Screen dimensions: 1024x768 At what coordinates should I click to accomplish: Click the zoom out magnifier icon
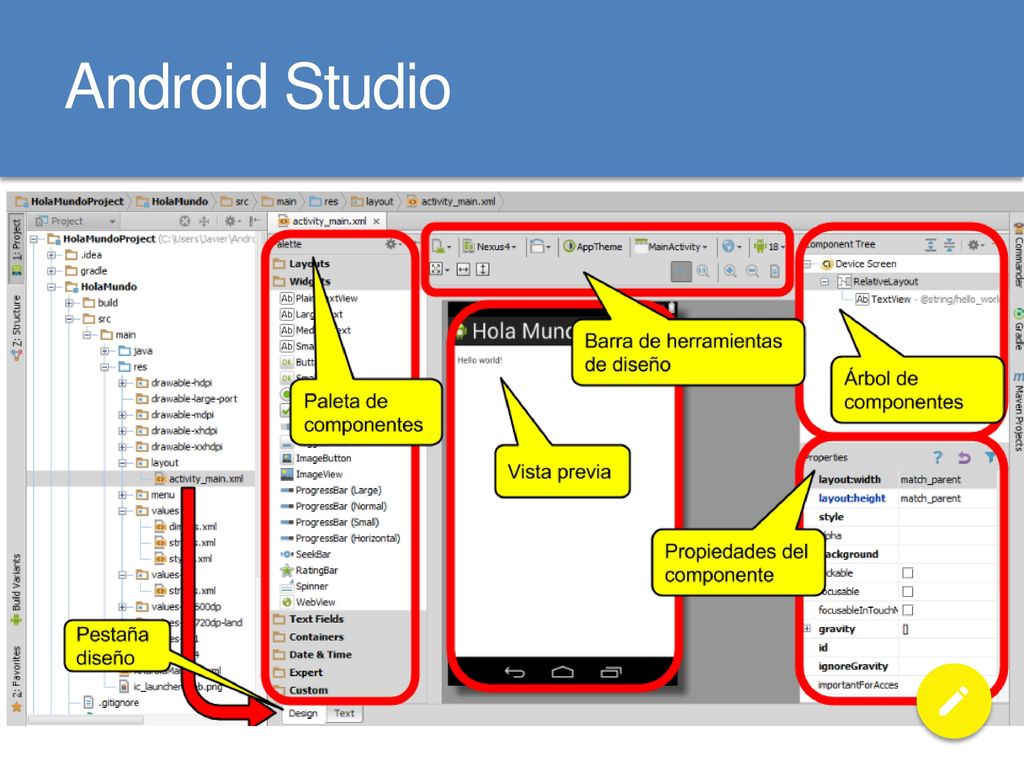pyautogui.click(x=752, y=271)
